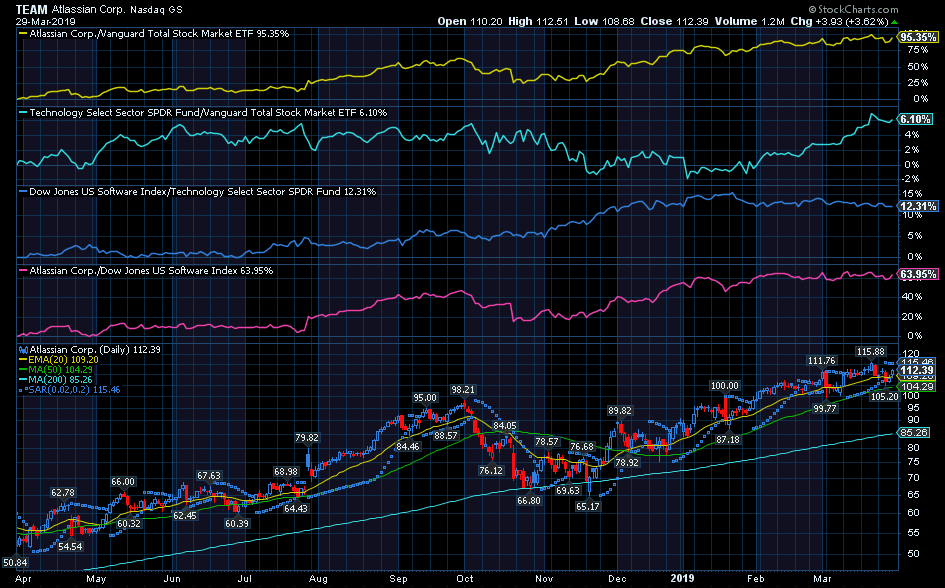This screenshot has height=588, width=945.
Task: Click the Apr label on time axis
Action: pyautogui.click(x=23, y=579)
